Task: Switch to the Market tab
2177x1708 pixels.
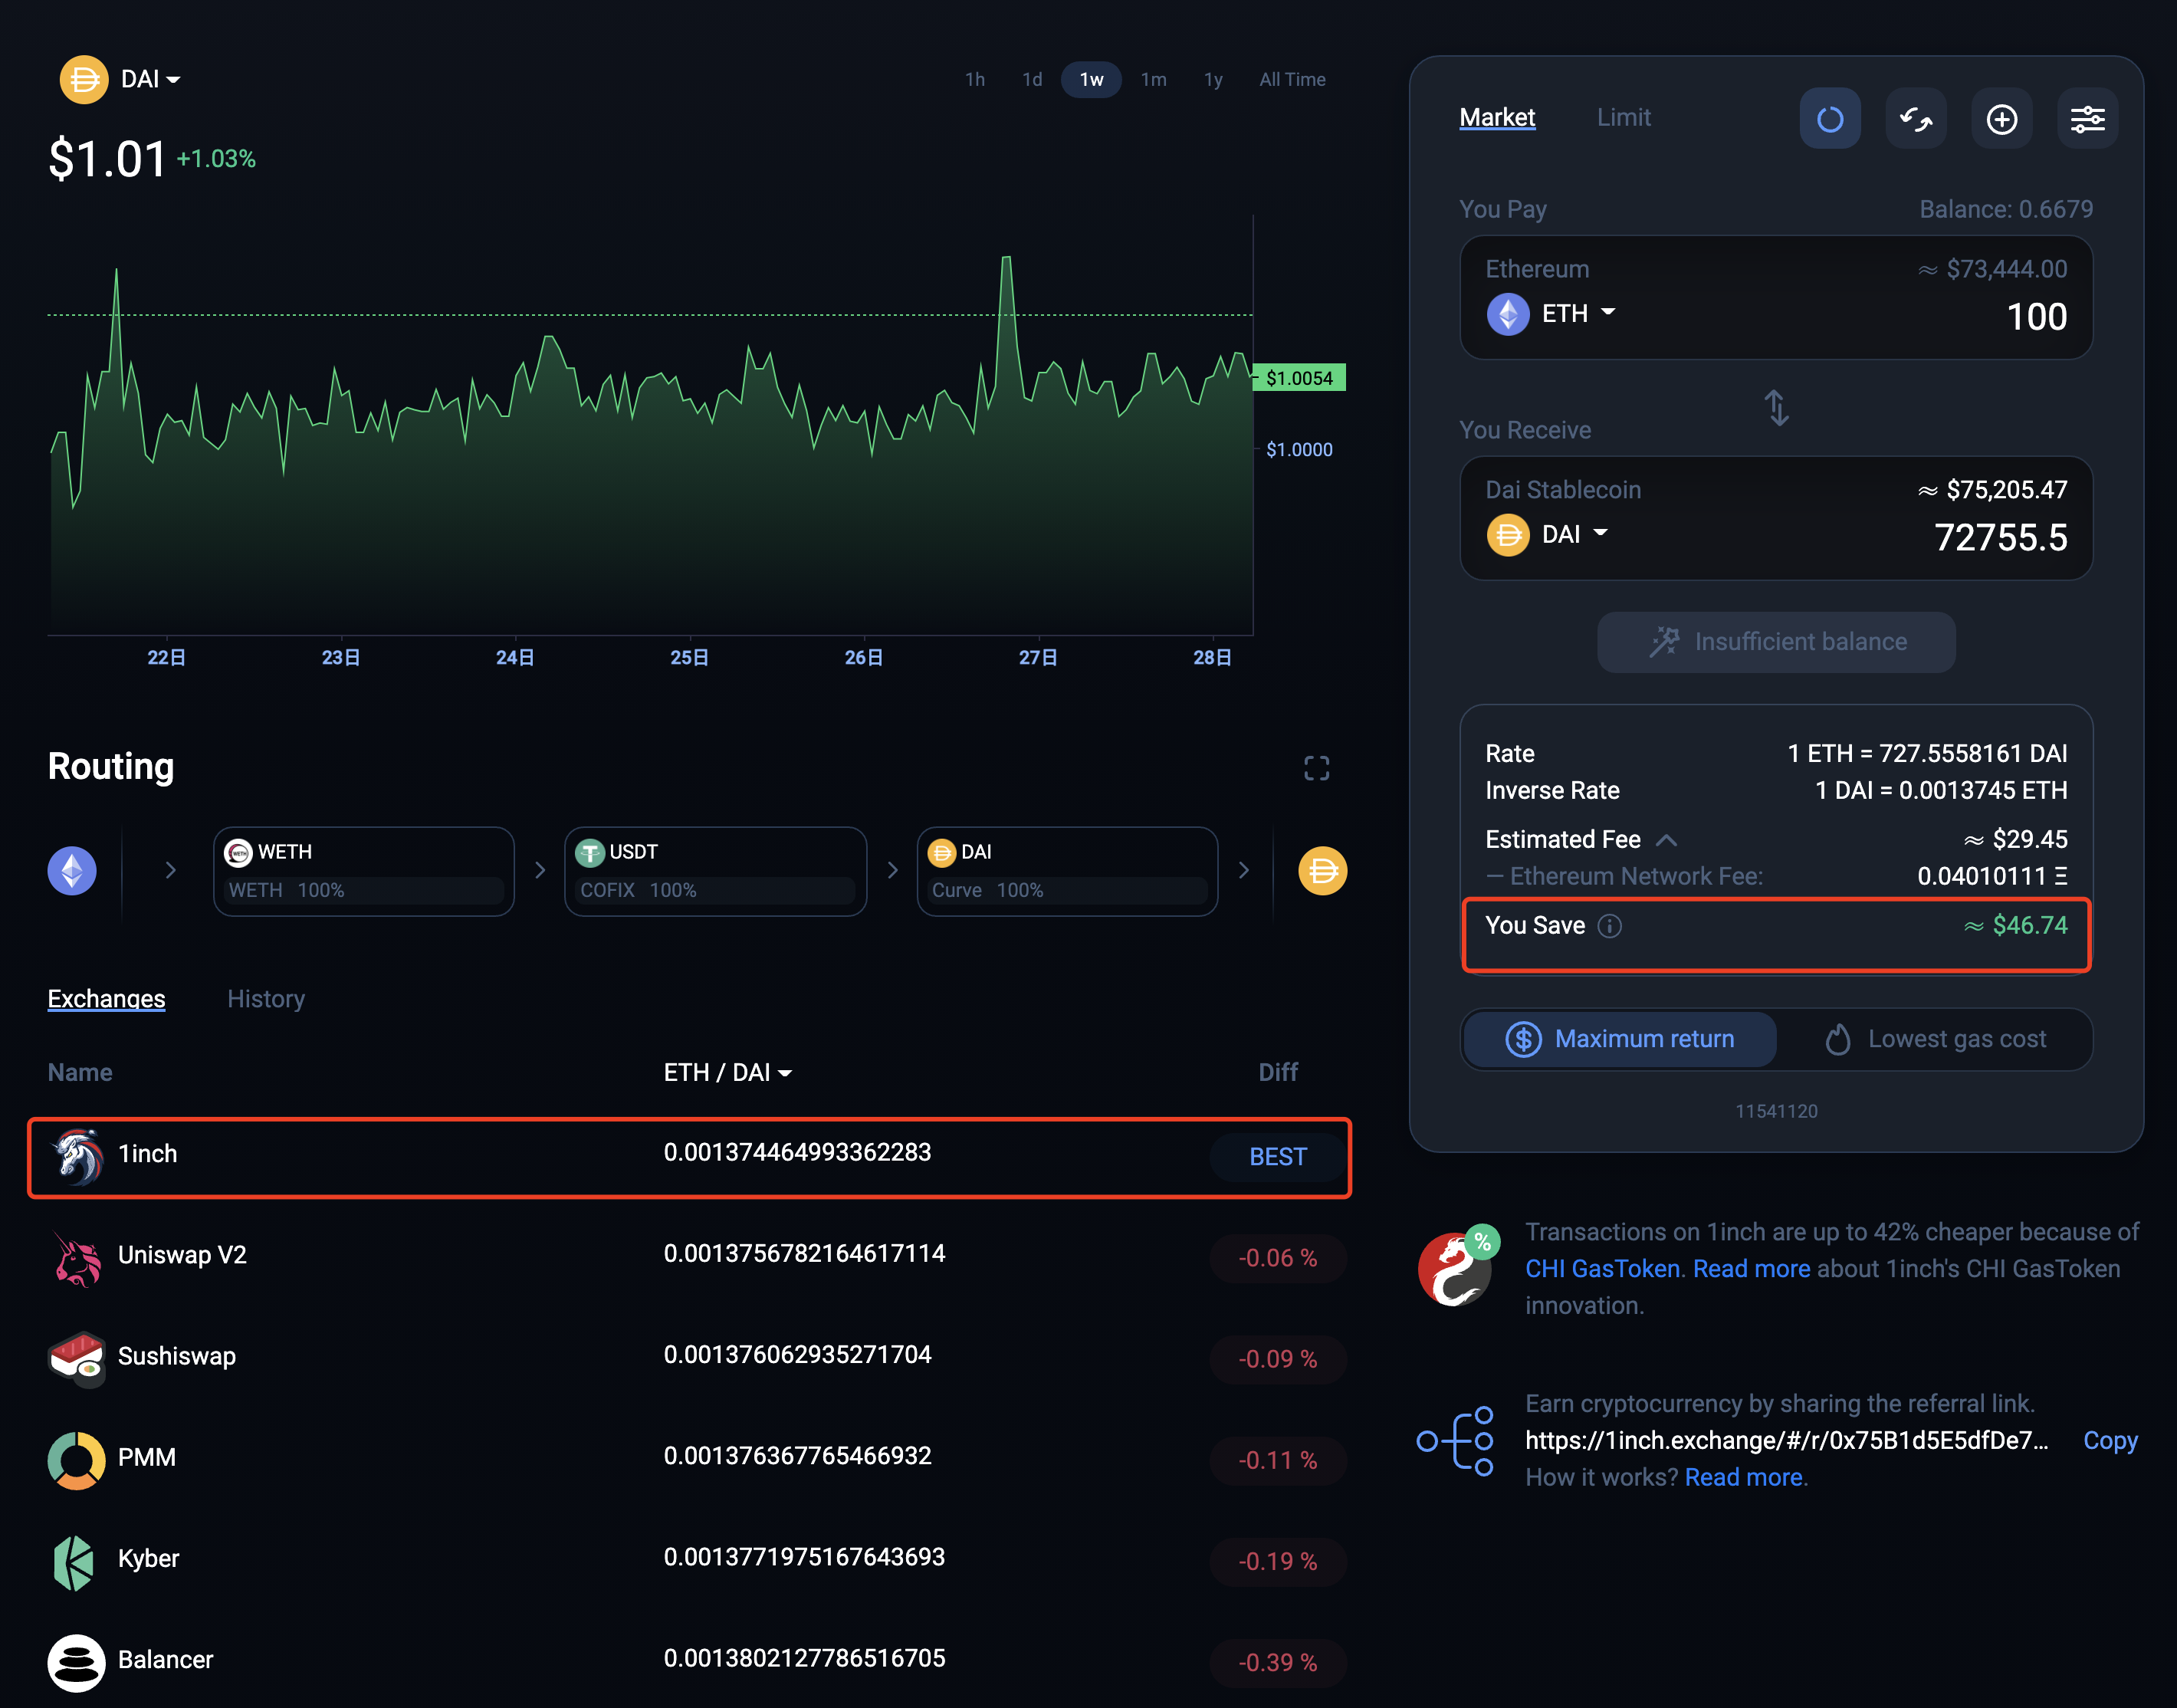Action: [x=1497, y=117]
